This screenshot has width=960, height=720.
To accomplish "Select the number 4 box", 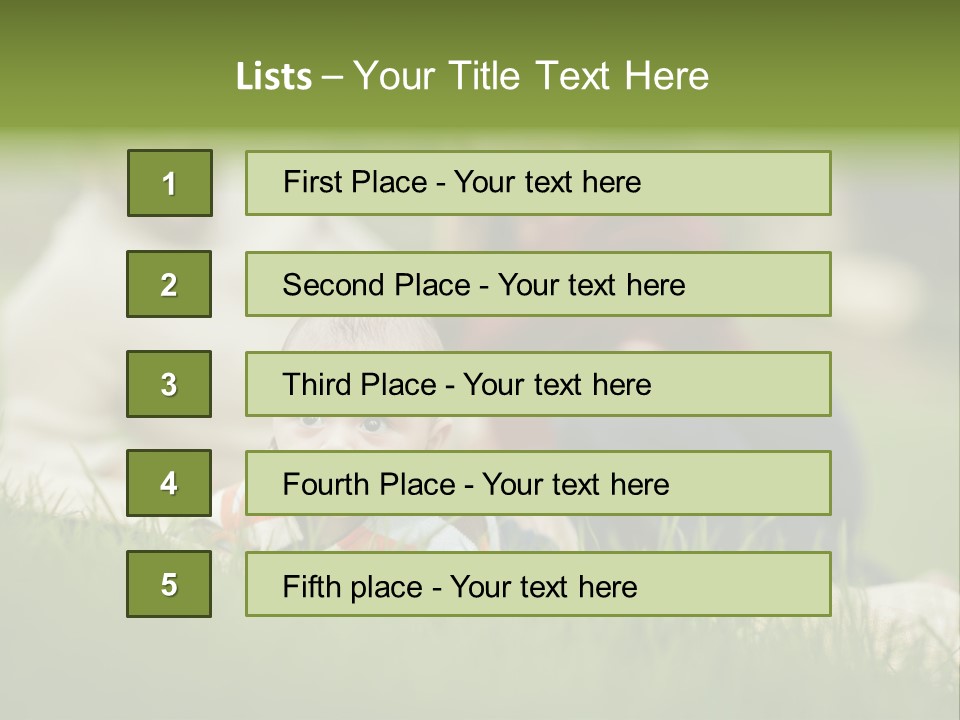I will tap(169, 483).
